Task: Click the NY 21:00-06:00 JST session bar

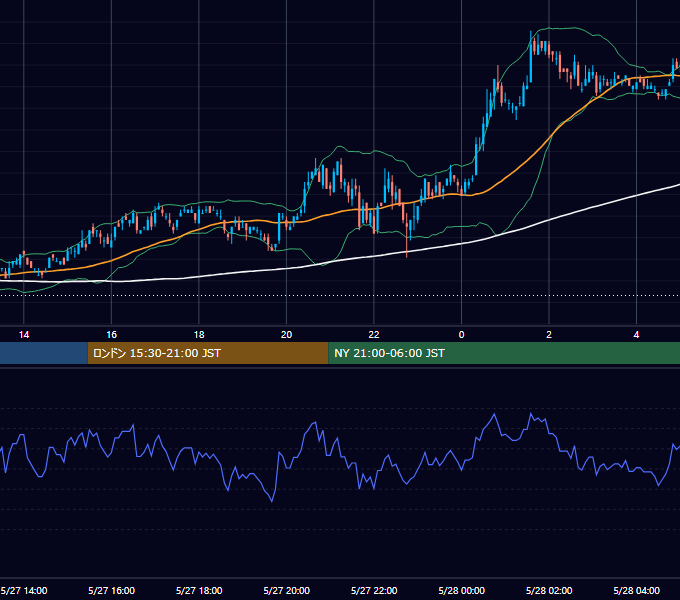Action: 504,353
